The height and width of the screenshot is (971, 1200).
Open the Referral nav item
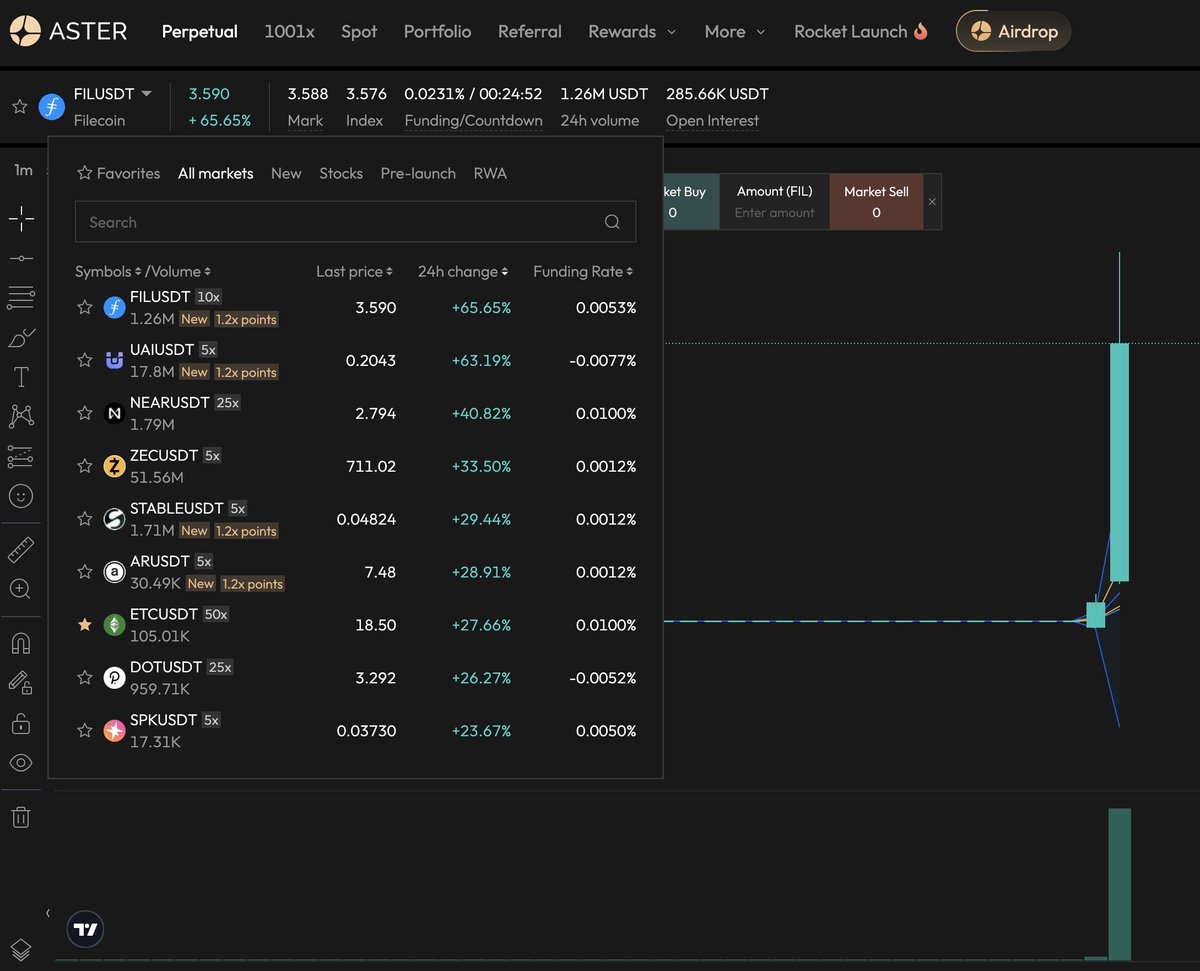point(529,31)
